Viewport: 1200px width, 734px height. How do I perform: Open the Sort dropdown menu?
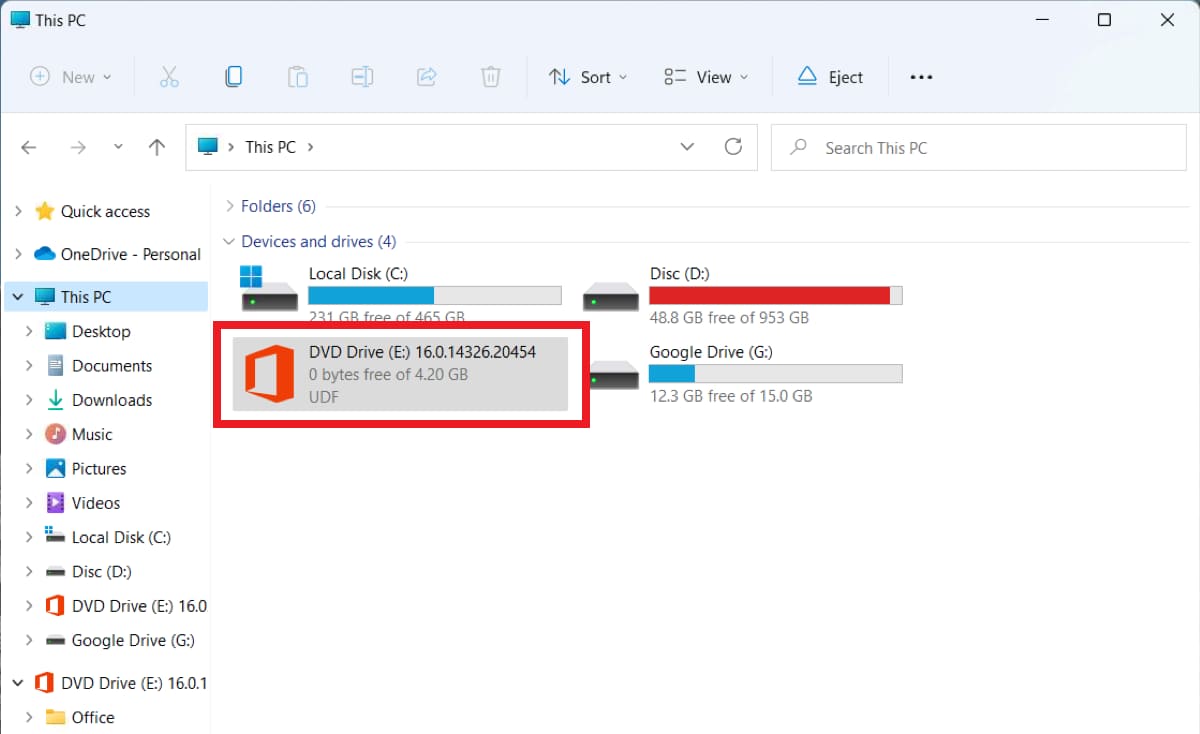click(x=588, y=77)
